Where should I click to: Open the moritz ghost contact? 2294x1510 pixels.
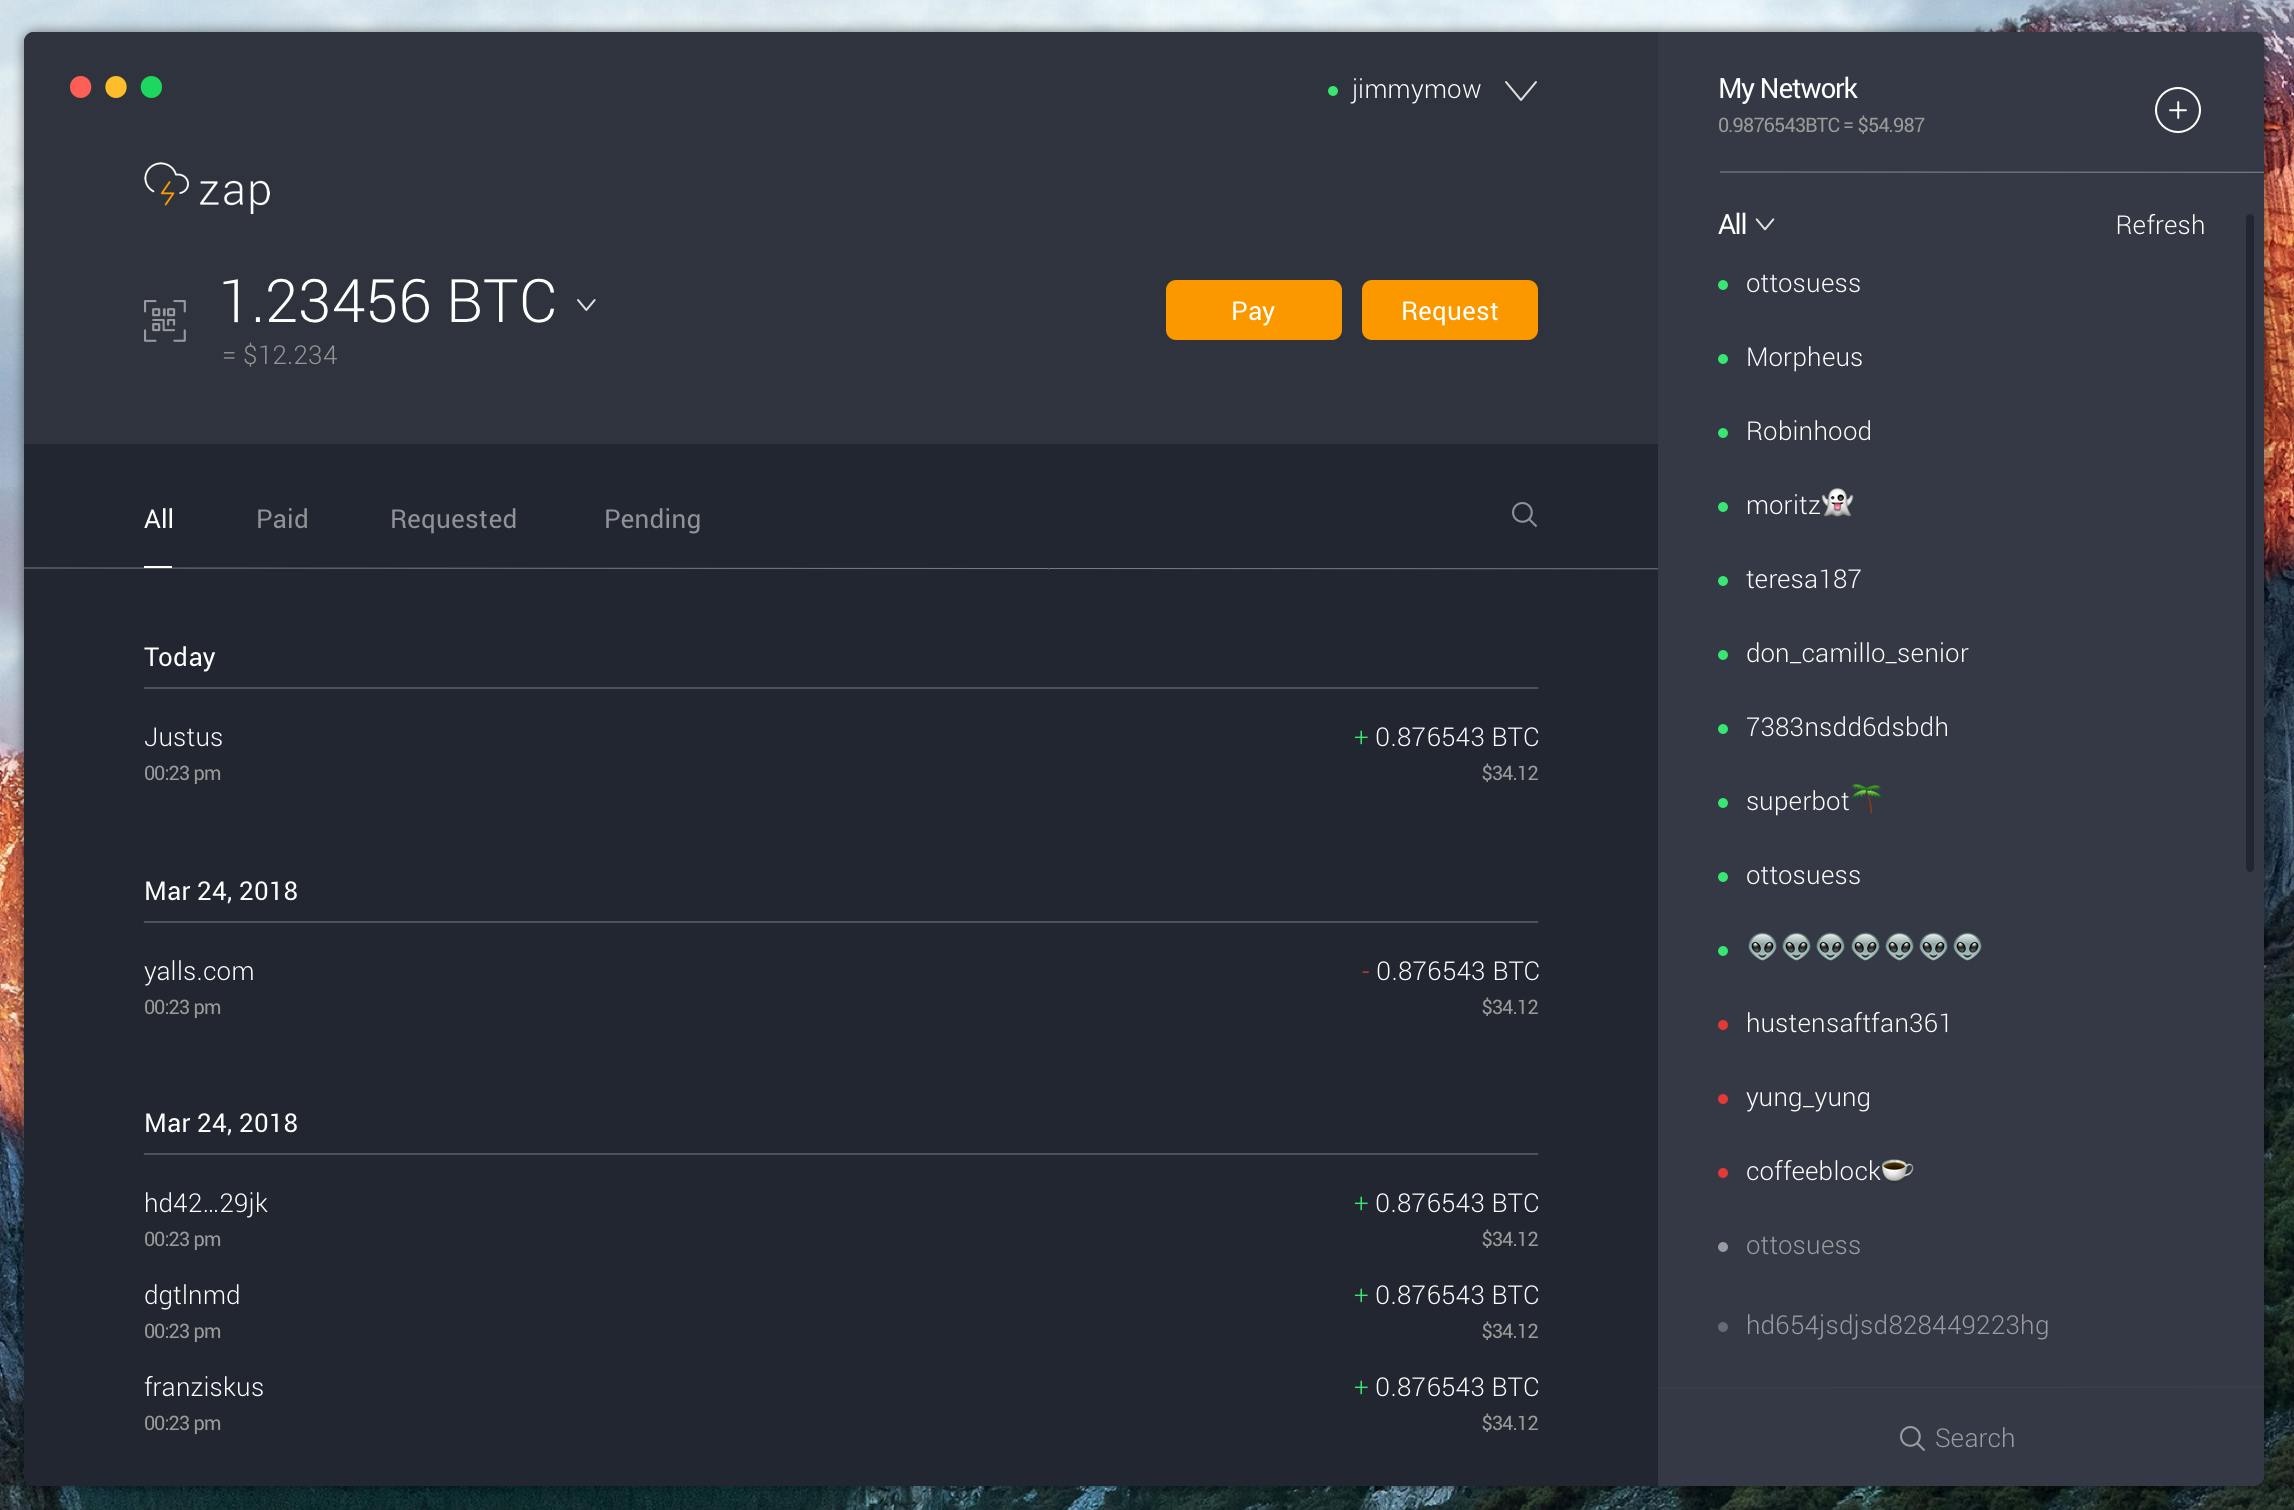[1798, 505]
